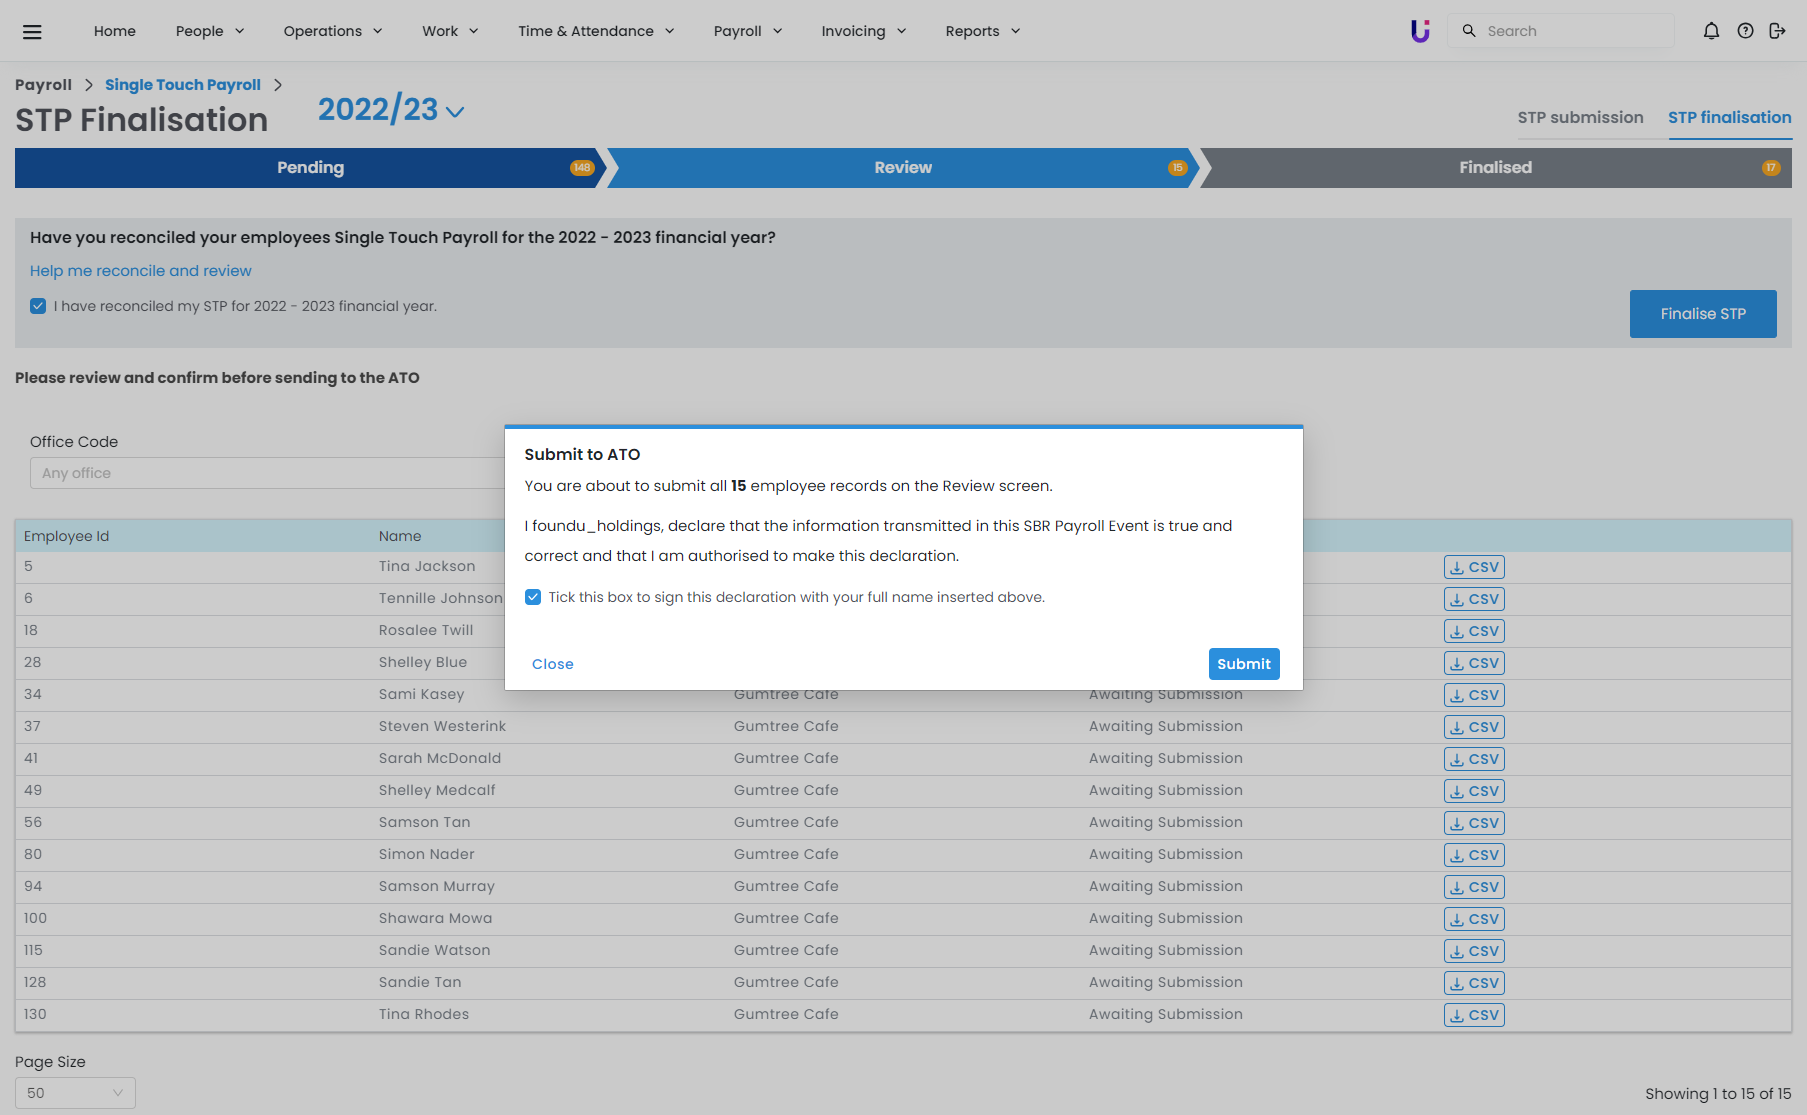Viewport: 1807px width, 1115px height.
Task: Click the notifications bell icon
Action: [x=1711, y=31]
